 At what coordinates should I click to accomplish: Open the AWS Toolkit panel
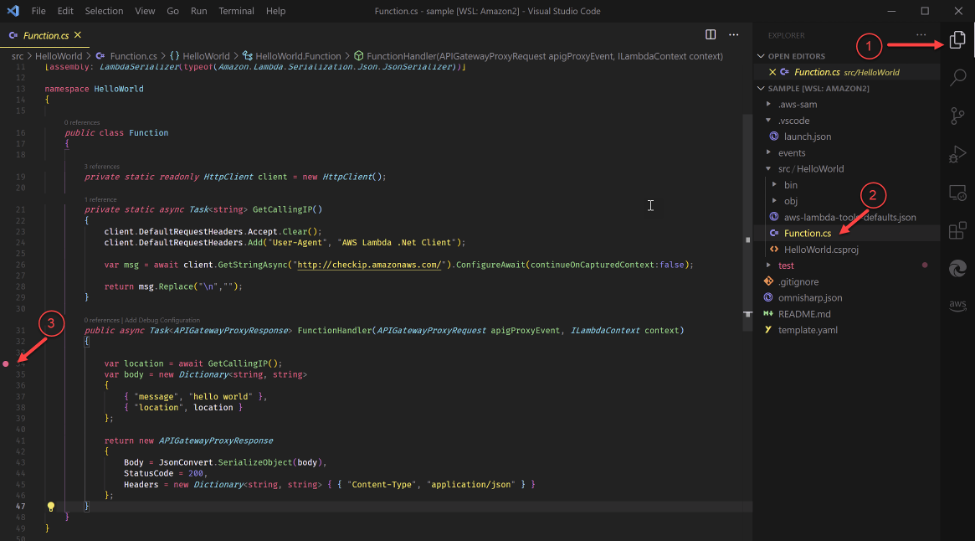click(x=957, y=305)
